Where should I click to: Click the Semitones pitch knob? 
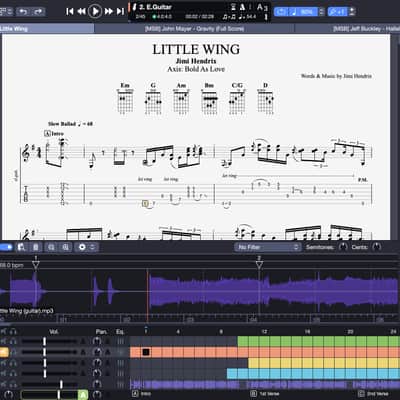343,247
